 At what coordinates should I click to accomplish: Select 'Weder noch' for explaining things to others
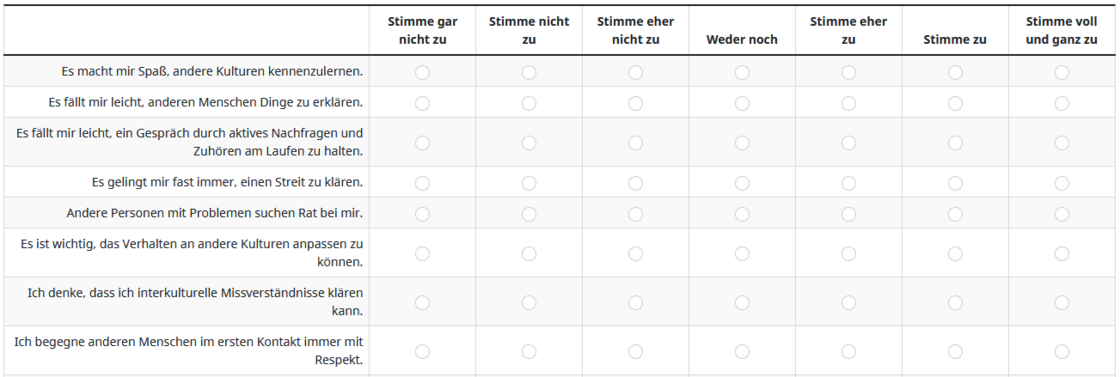coord(742,104)
